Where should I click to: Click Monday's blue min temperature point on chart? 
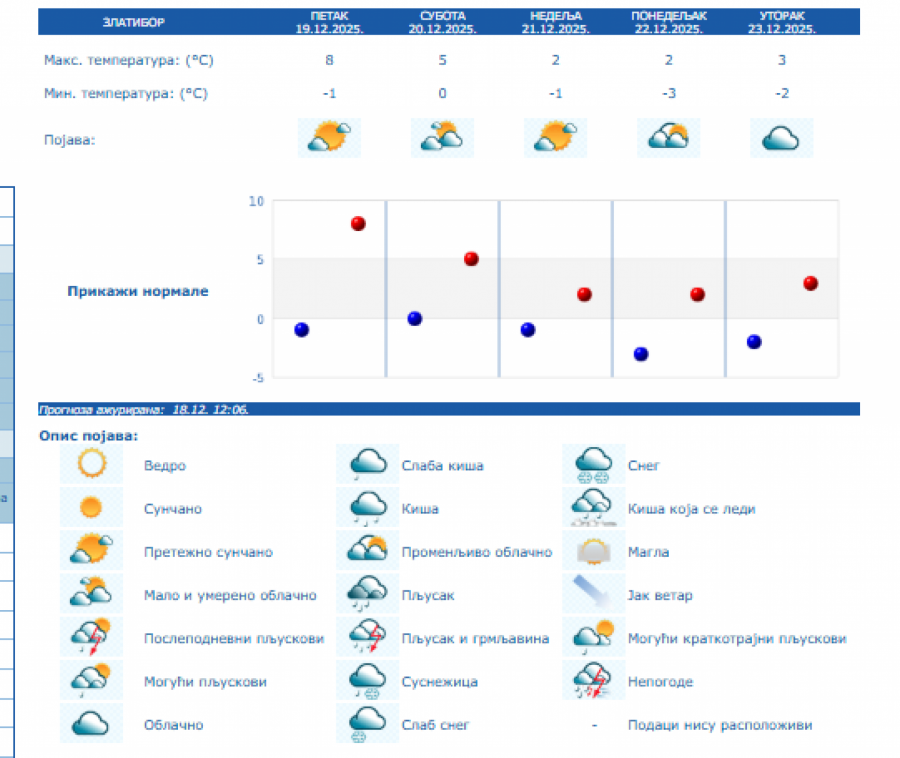[x=641, y=354]
